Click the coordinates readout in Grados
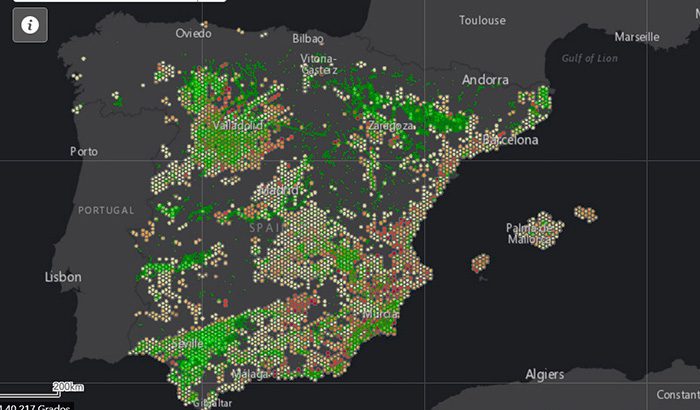The height and width of the screenshot is (410, 700). pyautogui.click(x=35, y=405)
